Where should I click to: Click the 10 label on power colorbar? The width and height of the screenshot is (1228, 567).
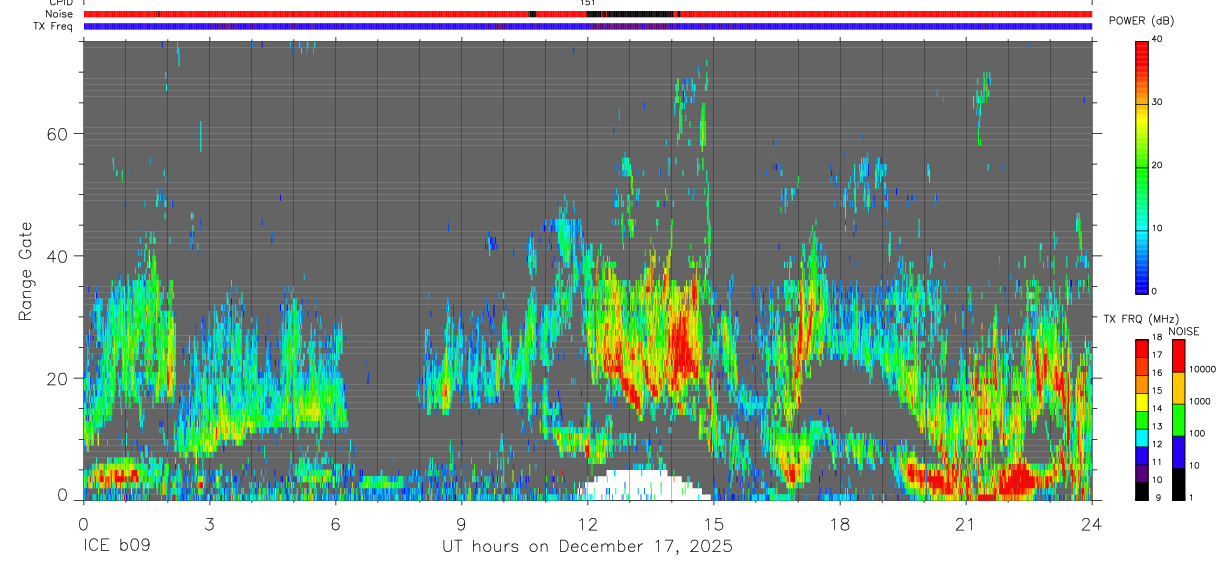click(x=1158, y=229)
